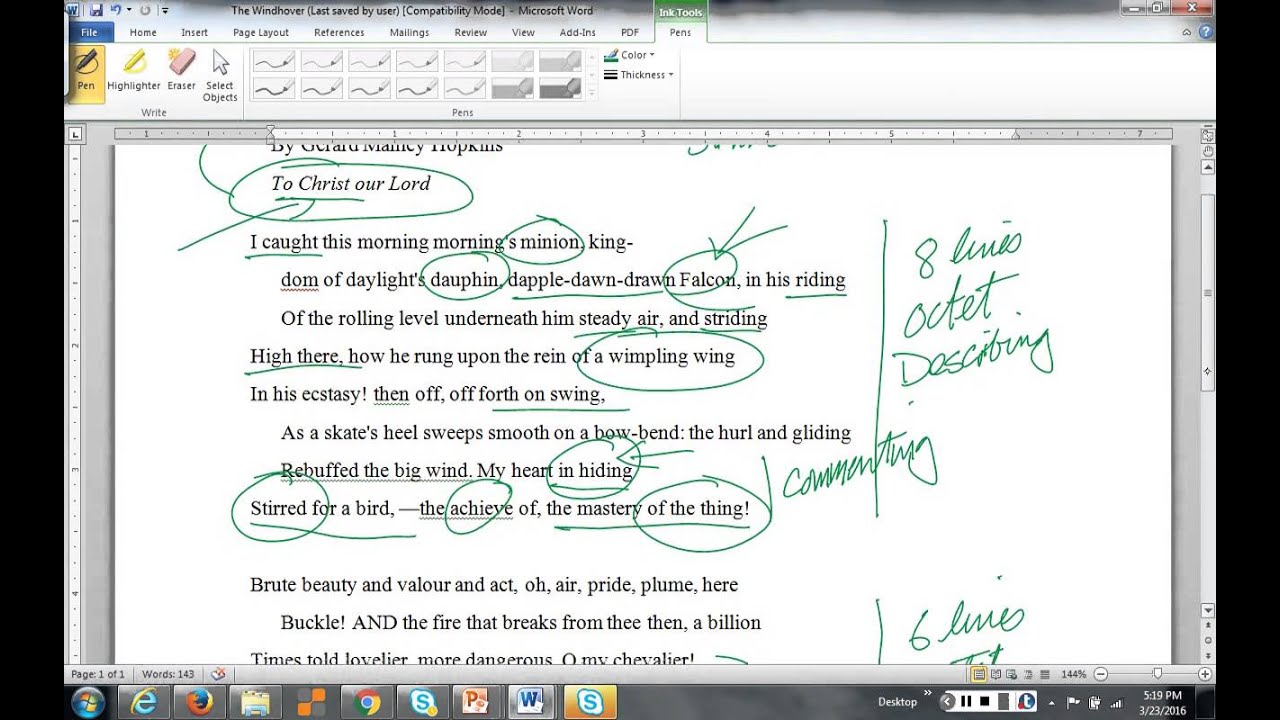Click the Redo button in title bar

[x=145, y=10]
